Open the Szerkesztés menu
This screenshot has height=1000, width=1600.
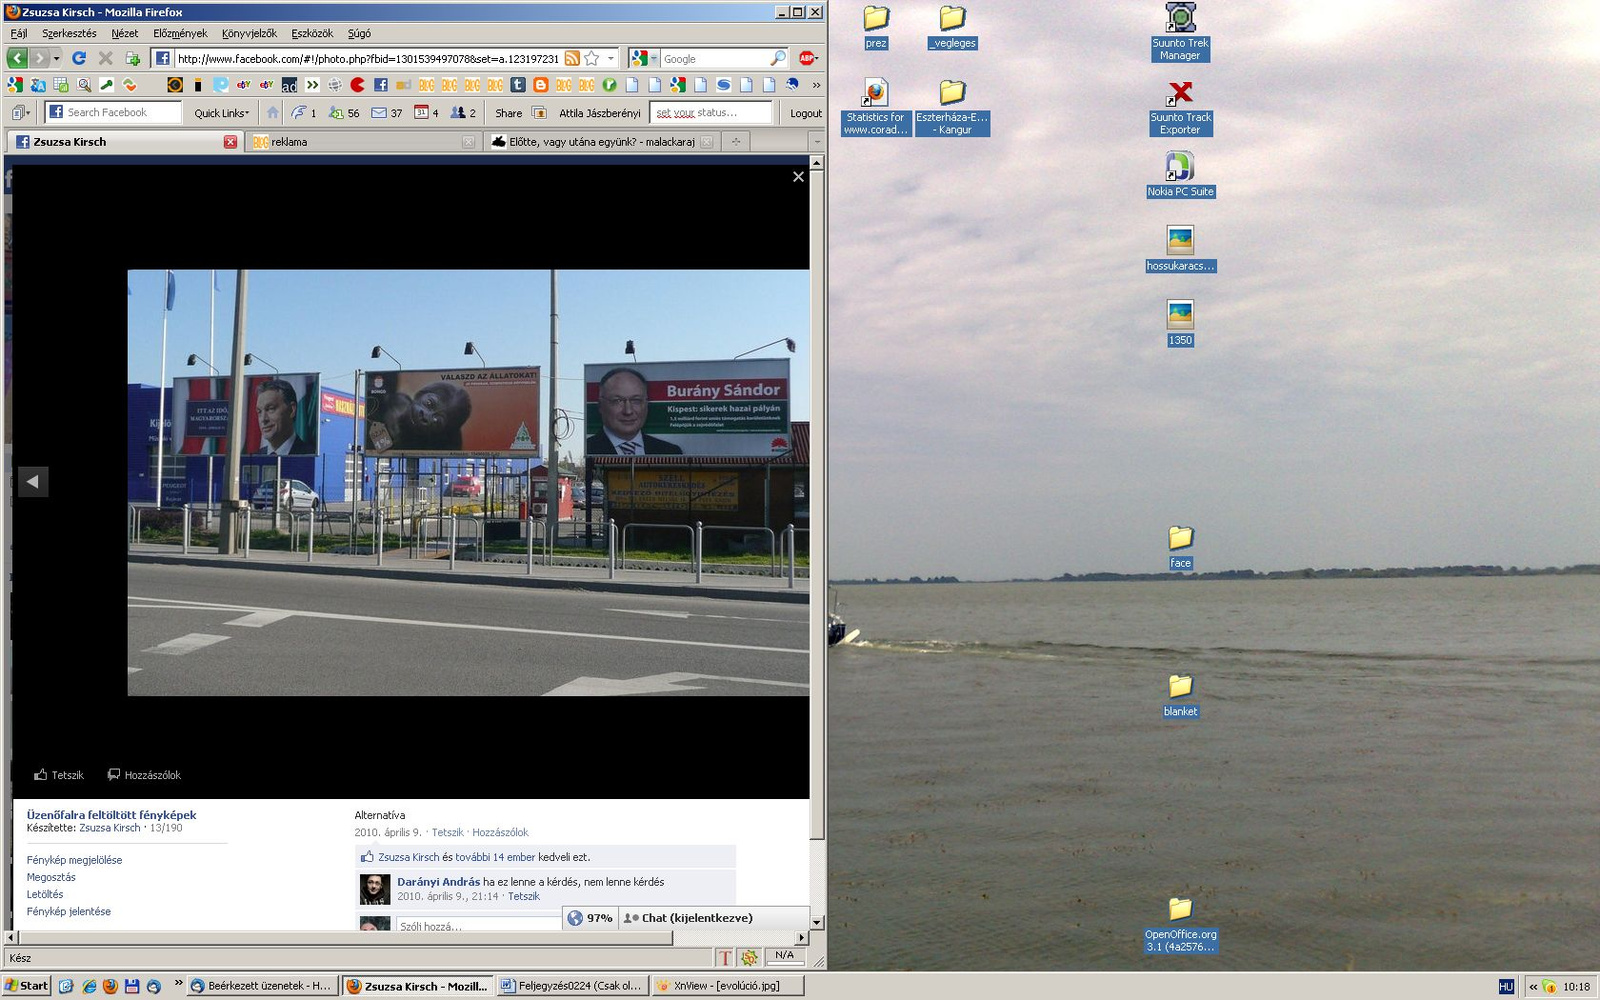69,33
